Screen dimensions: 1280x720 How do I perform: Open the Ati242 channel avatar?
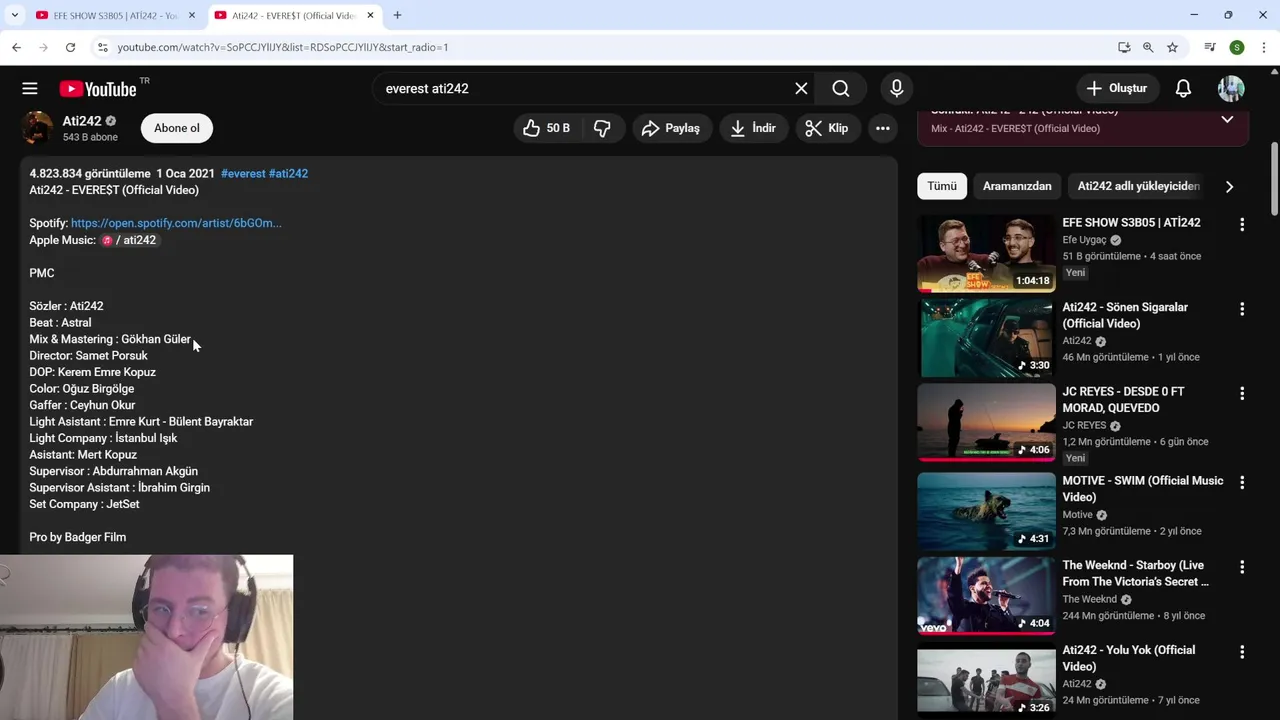tap(37, 128)
